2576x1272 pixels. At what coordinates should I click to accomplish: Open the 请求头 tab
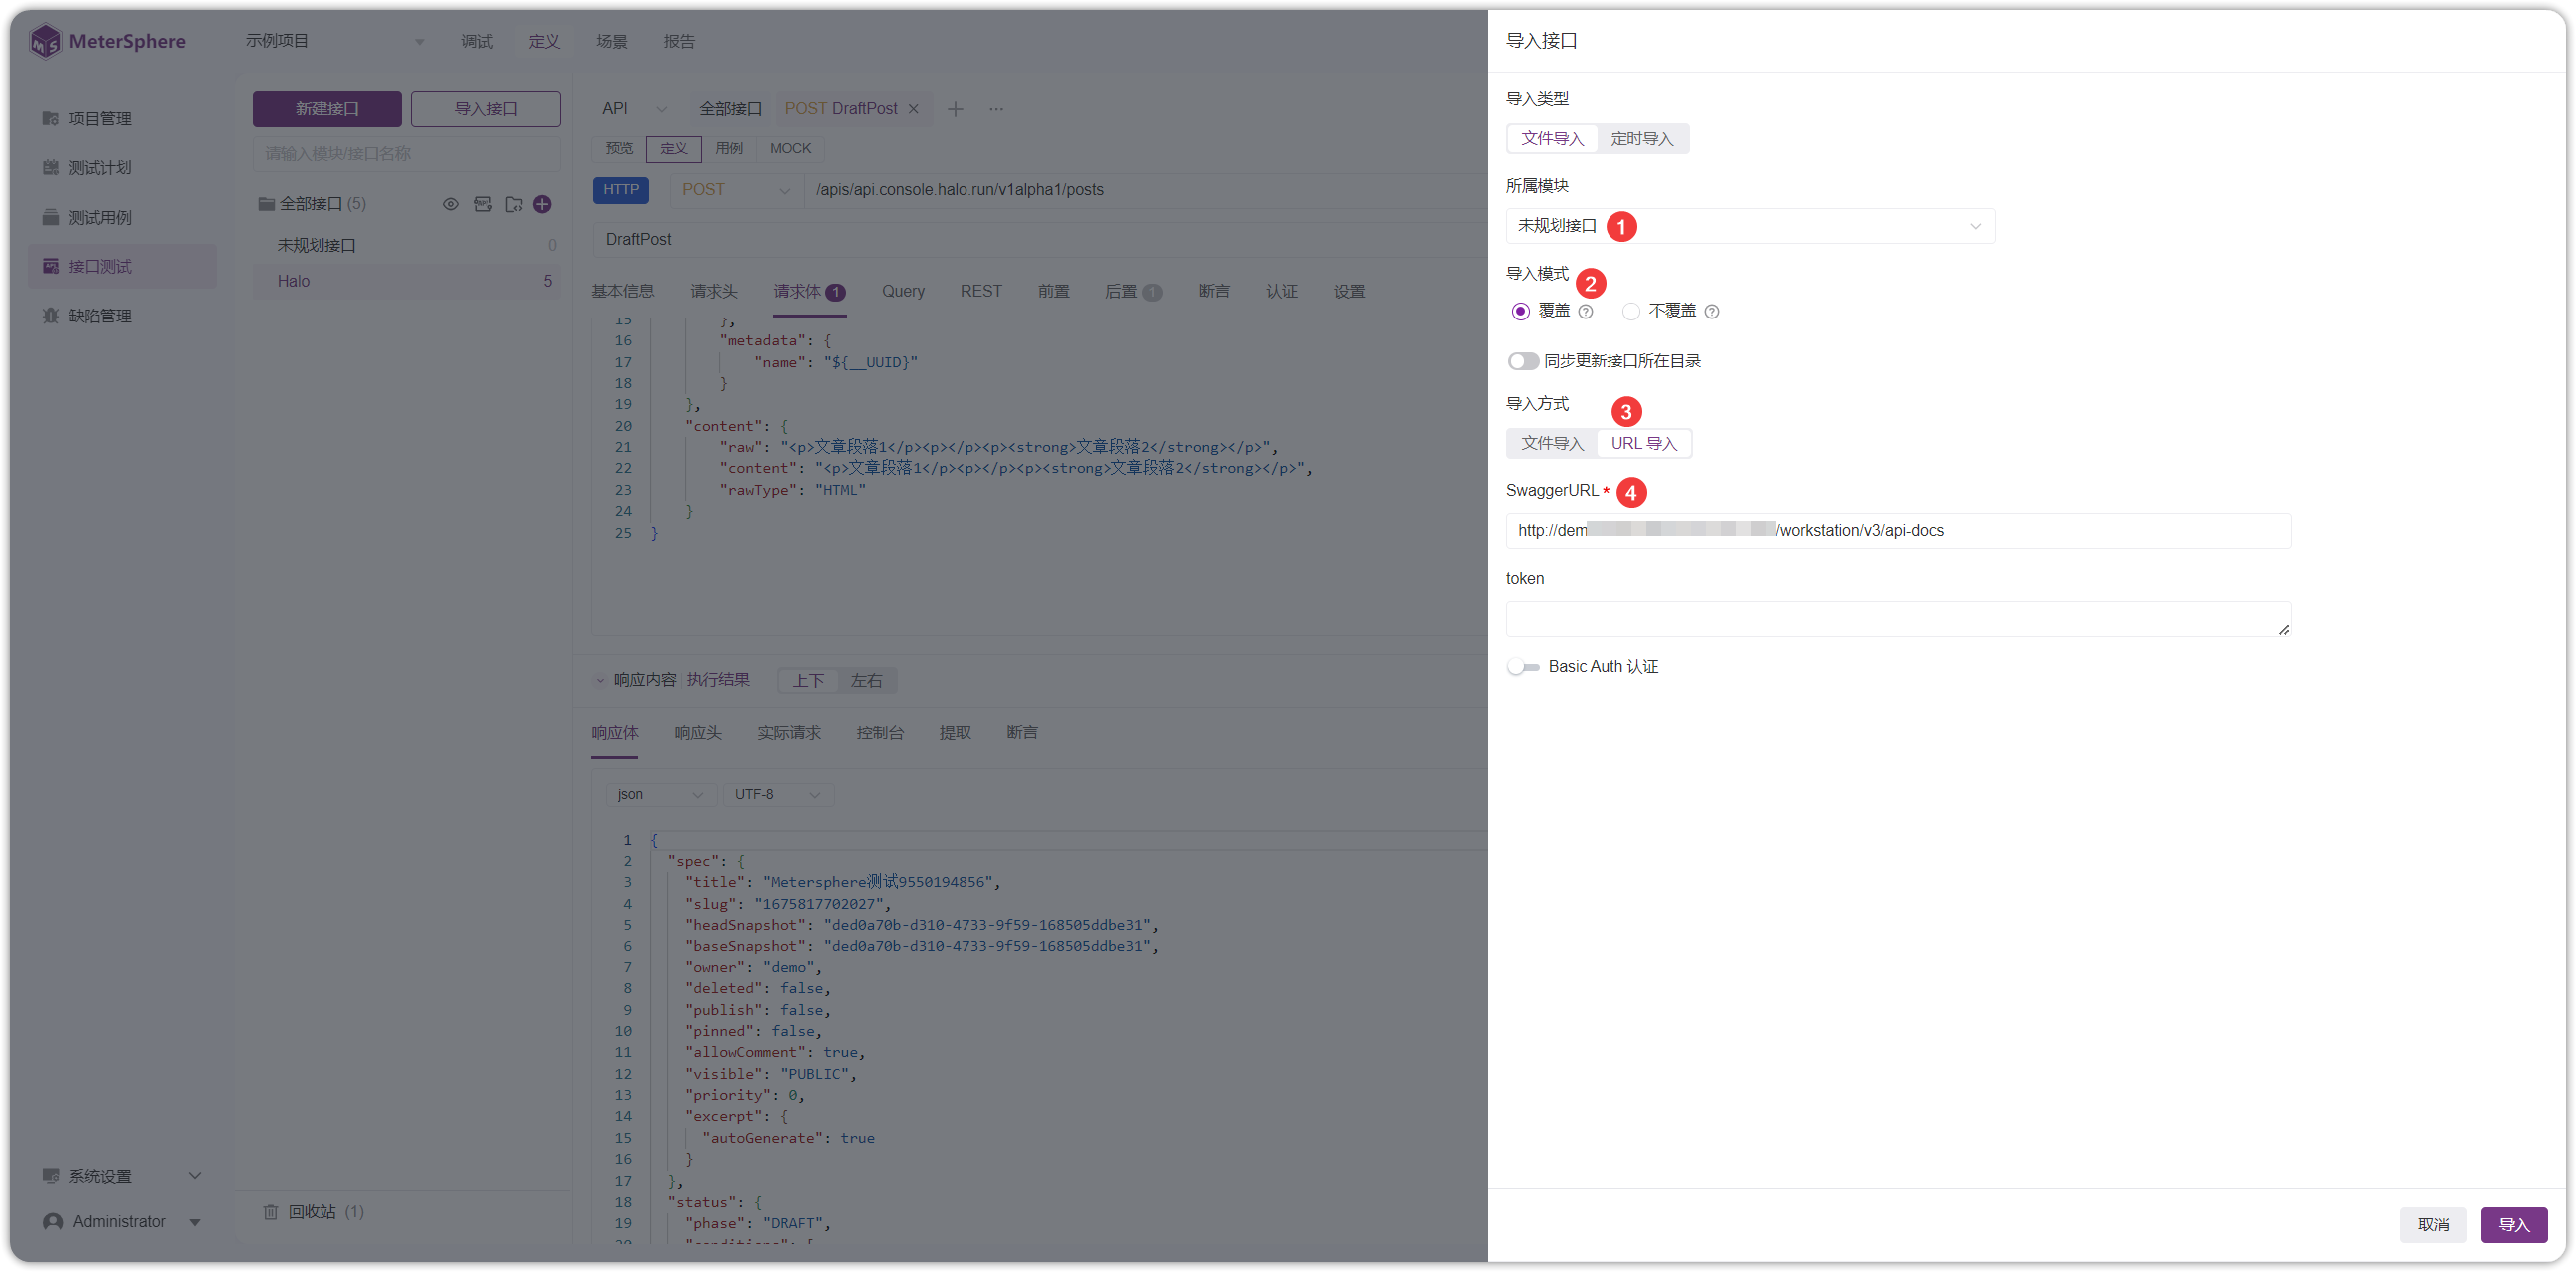[713, 291]
